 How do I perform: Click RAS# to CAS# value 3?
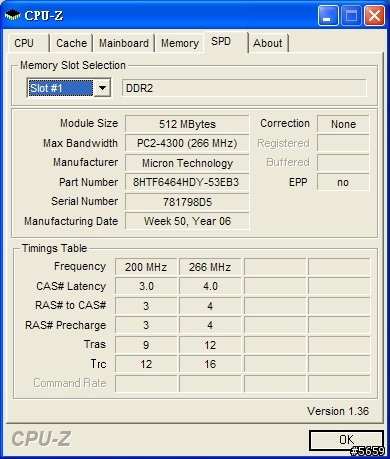pyautogui.click(x=146, y=306)
